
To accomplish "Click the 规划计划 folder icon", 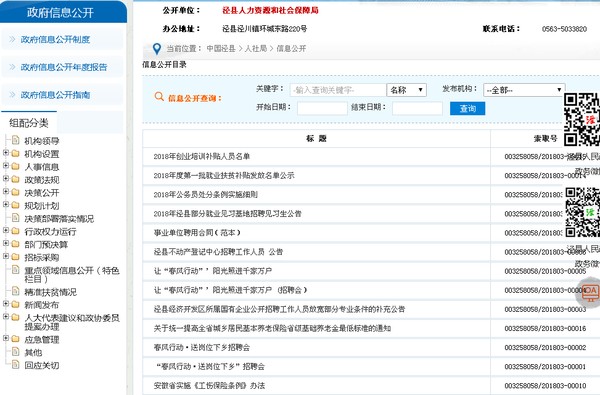I will [15, 205].
